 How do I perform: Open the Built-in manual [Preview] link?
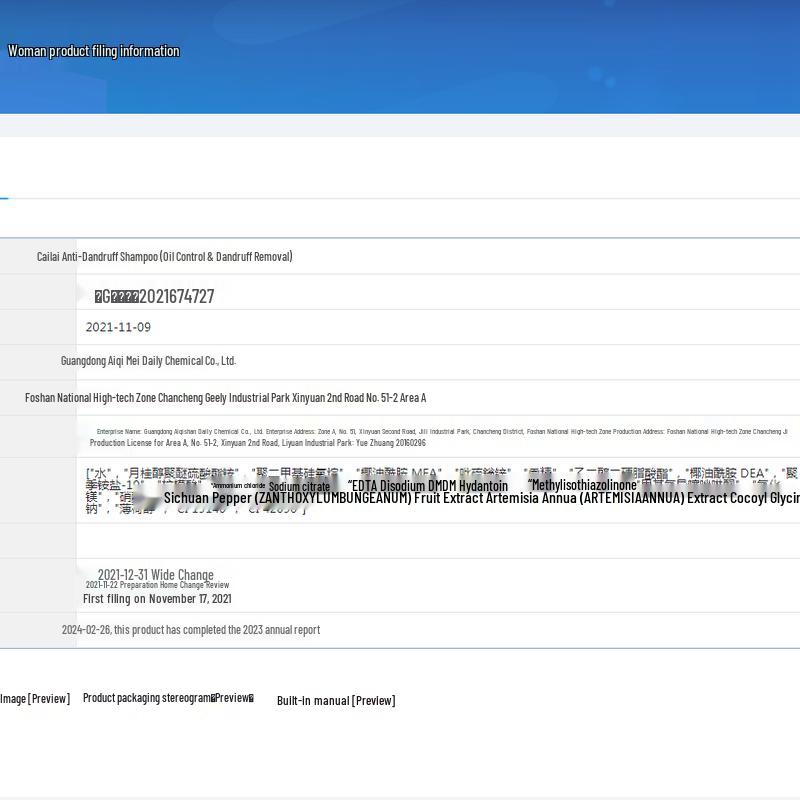[x=336, y=701]
